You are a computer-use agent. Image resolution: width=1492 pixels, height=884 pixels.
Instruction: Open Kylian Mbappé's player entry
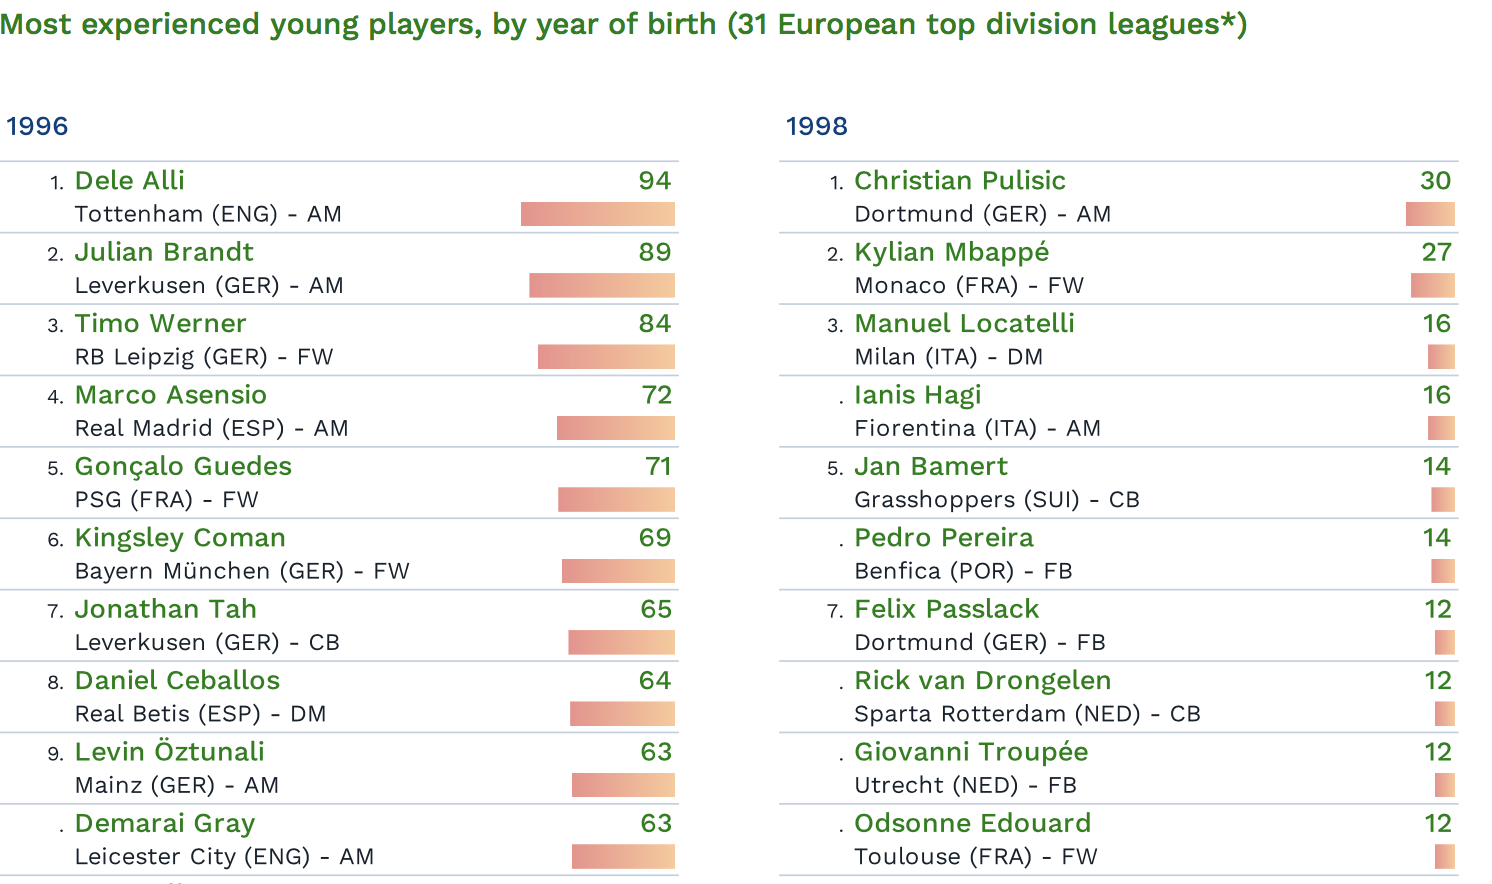pos(952,252)
